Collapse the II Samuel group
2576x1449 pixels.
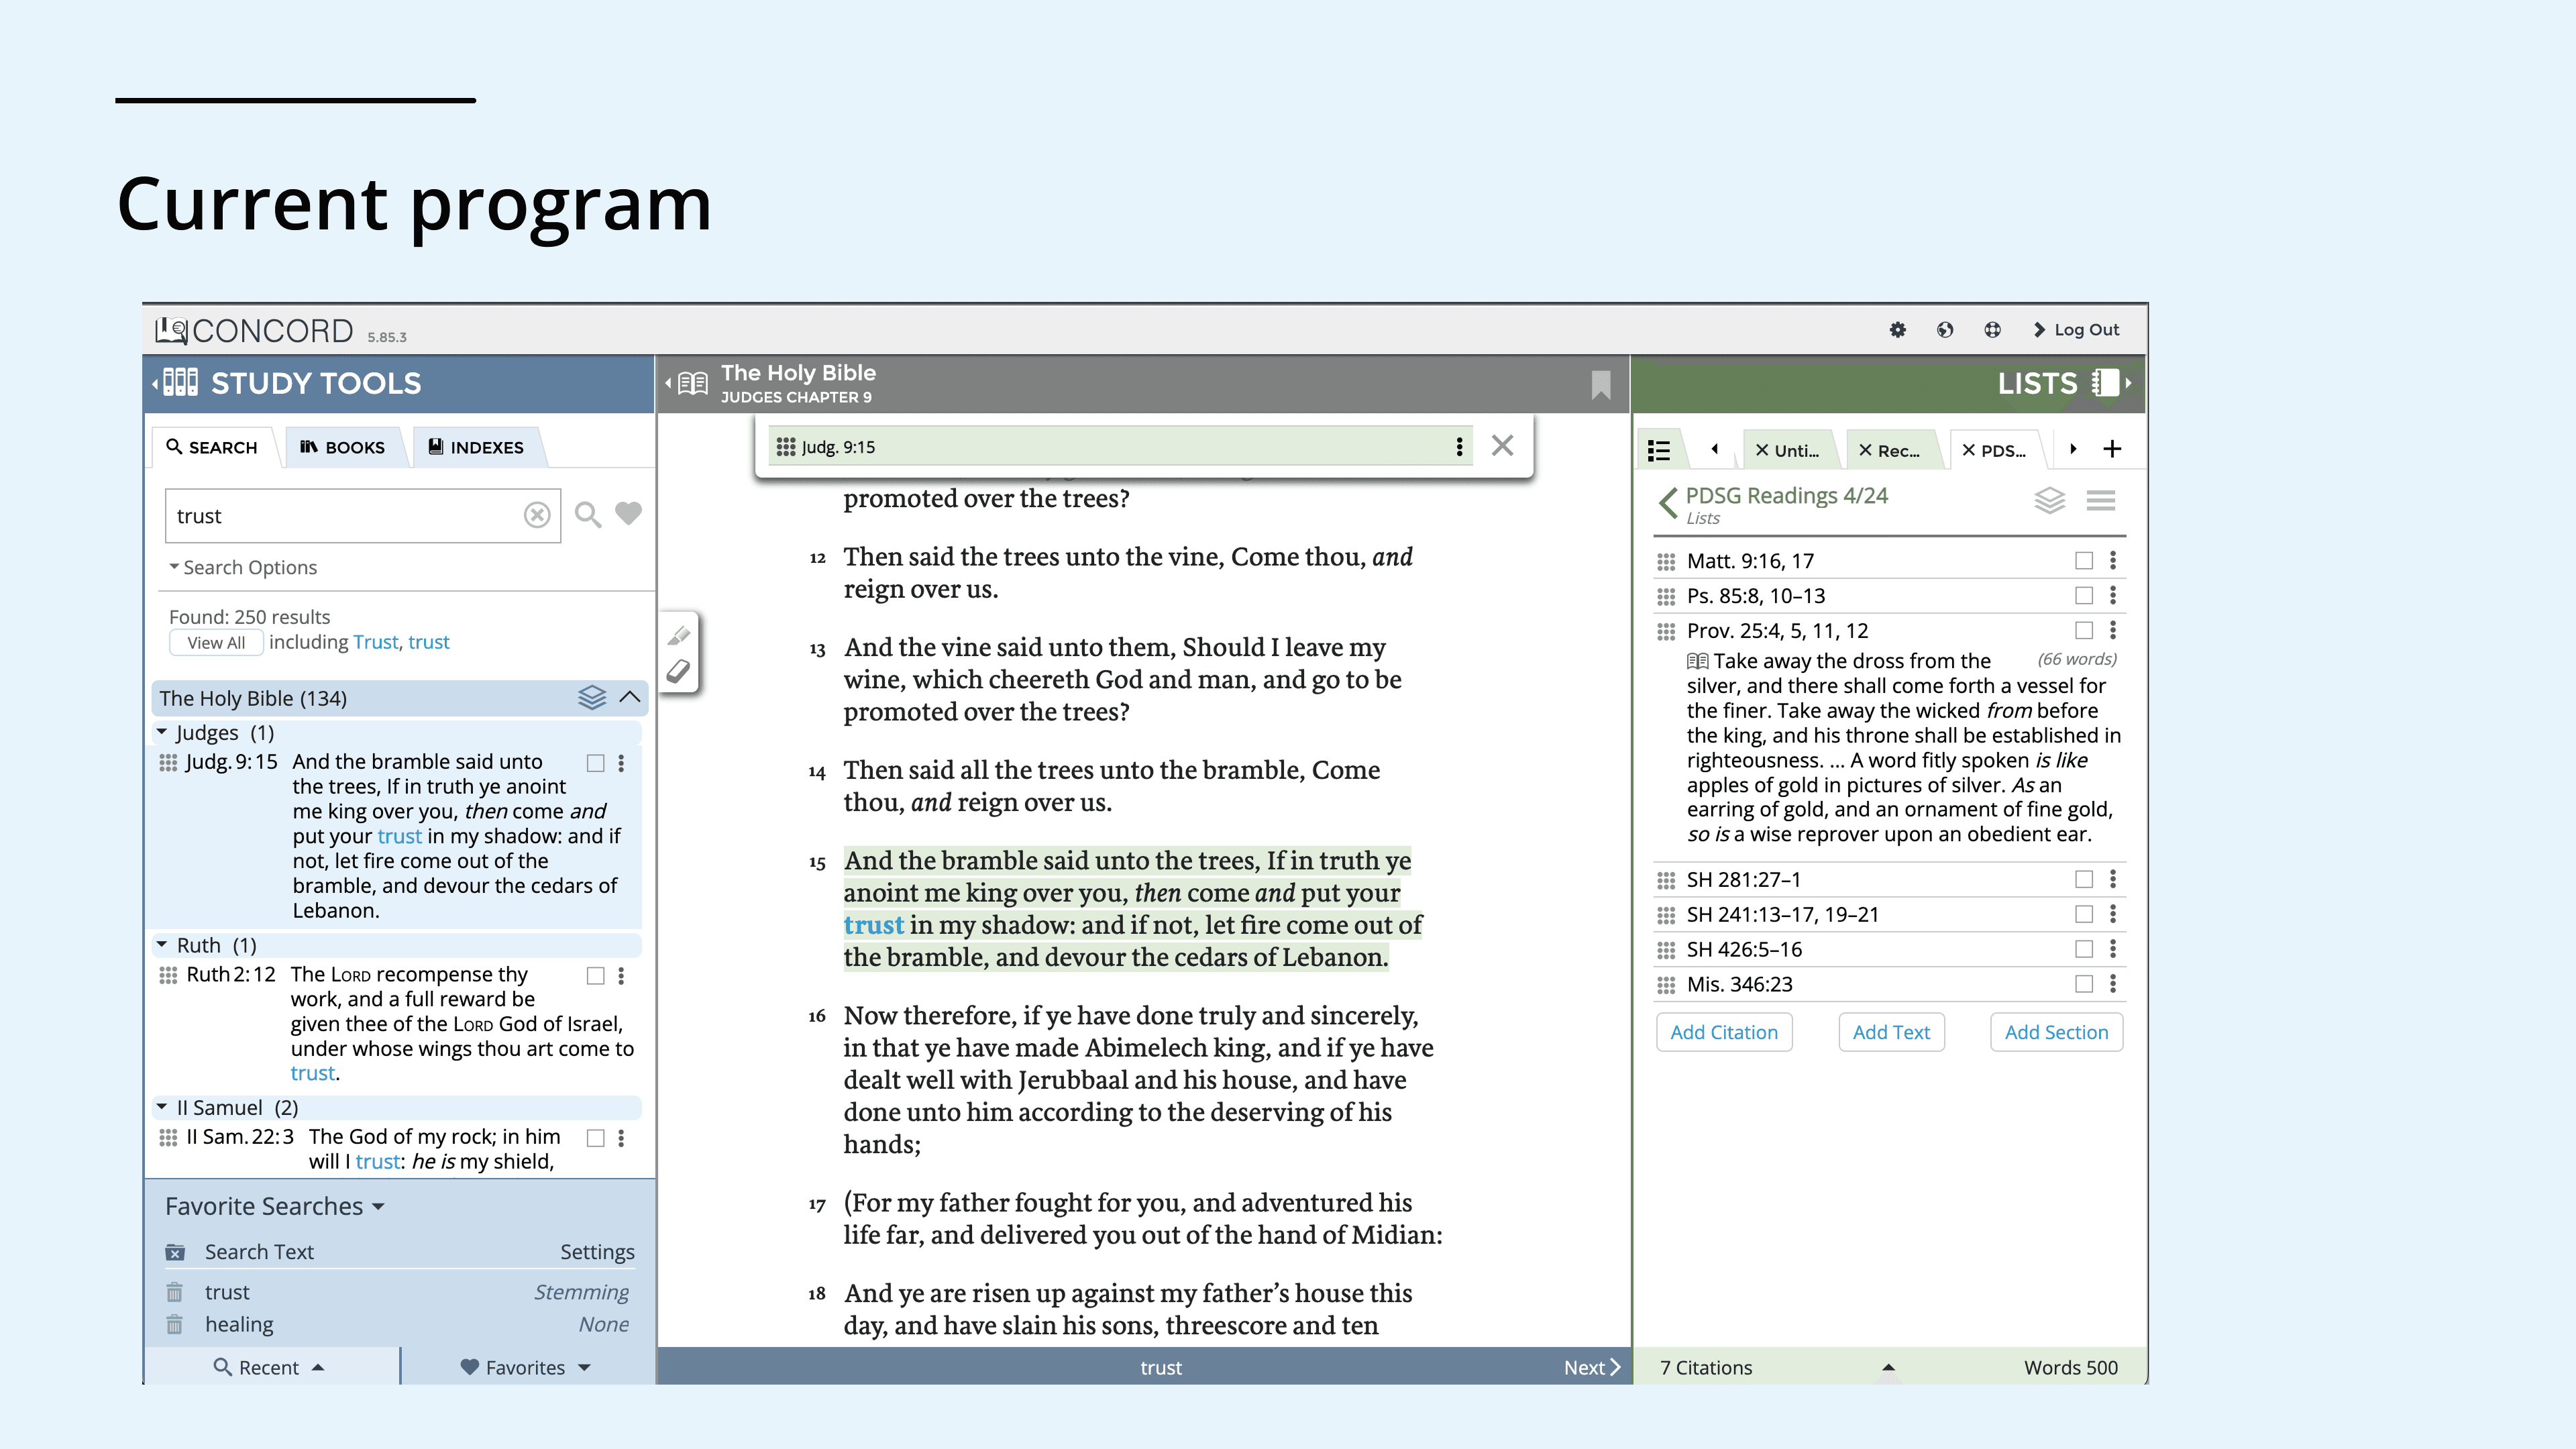[x=162, y=1106]
